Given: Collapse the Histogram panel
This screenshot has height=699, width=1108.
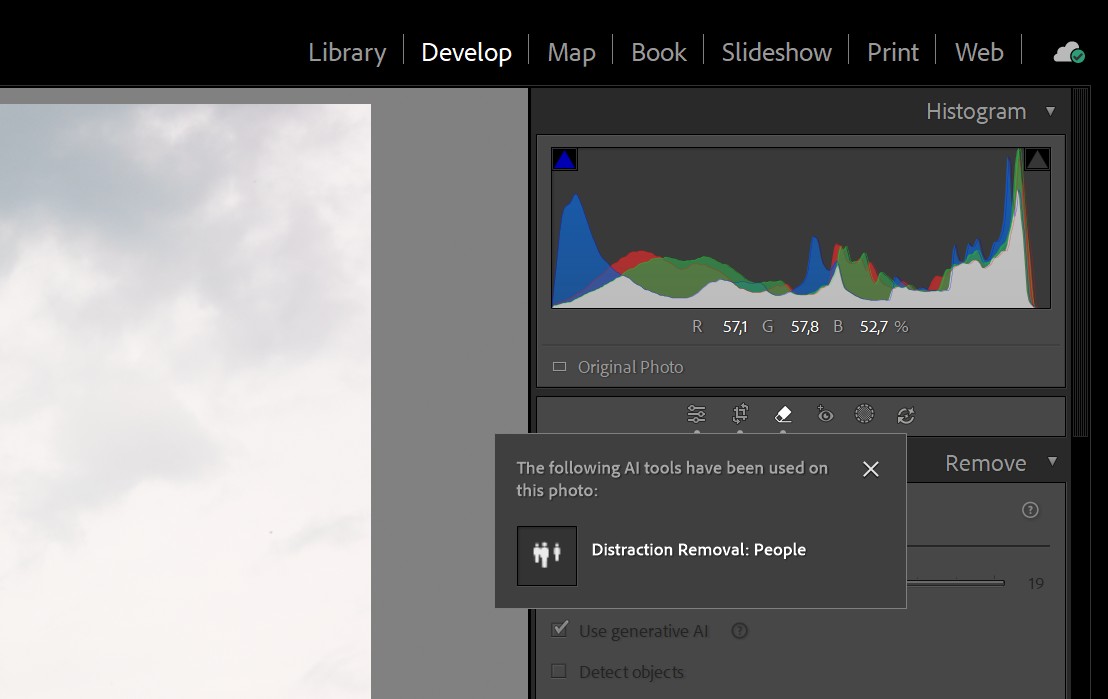Looking at the screenshot, I should pyautogui.click(x=1050, y=111).
